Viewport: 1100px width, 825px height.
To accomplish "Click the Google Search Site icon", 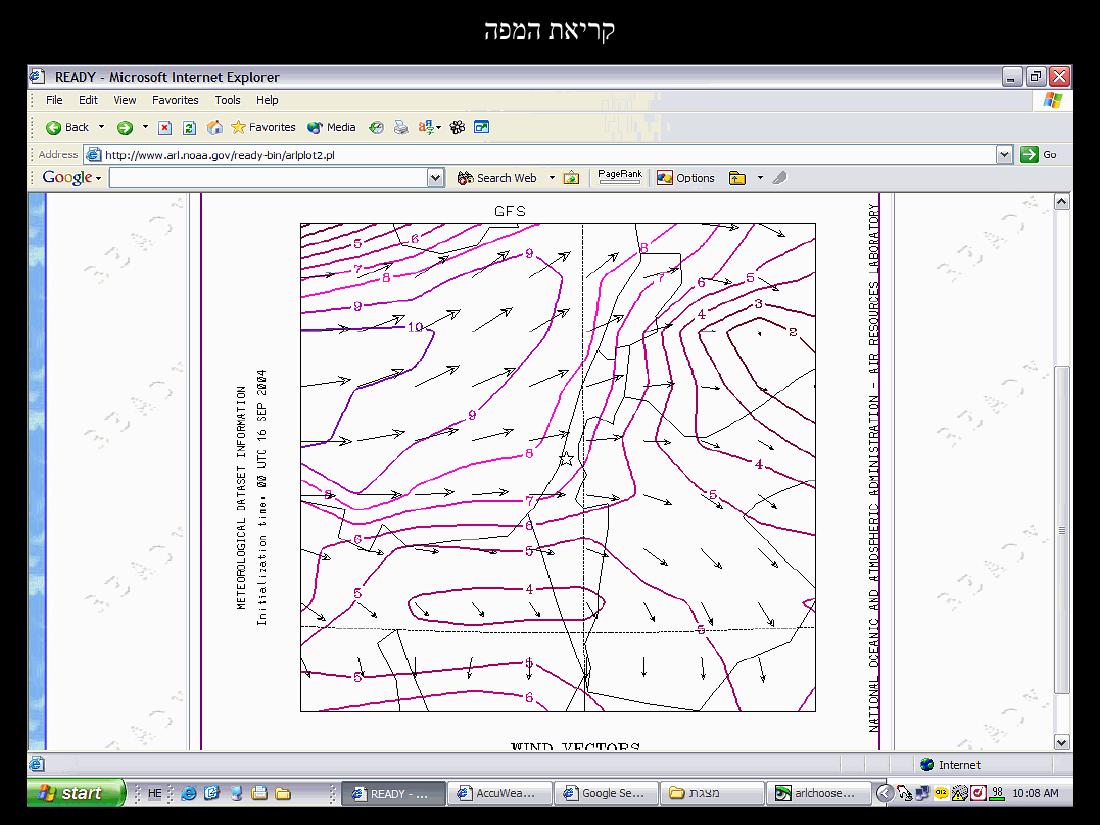I will [572, 178].
